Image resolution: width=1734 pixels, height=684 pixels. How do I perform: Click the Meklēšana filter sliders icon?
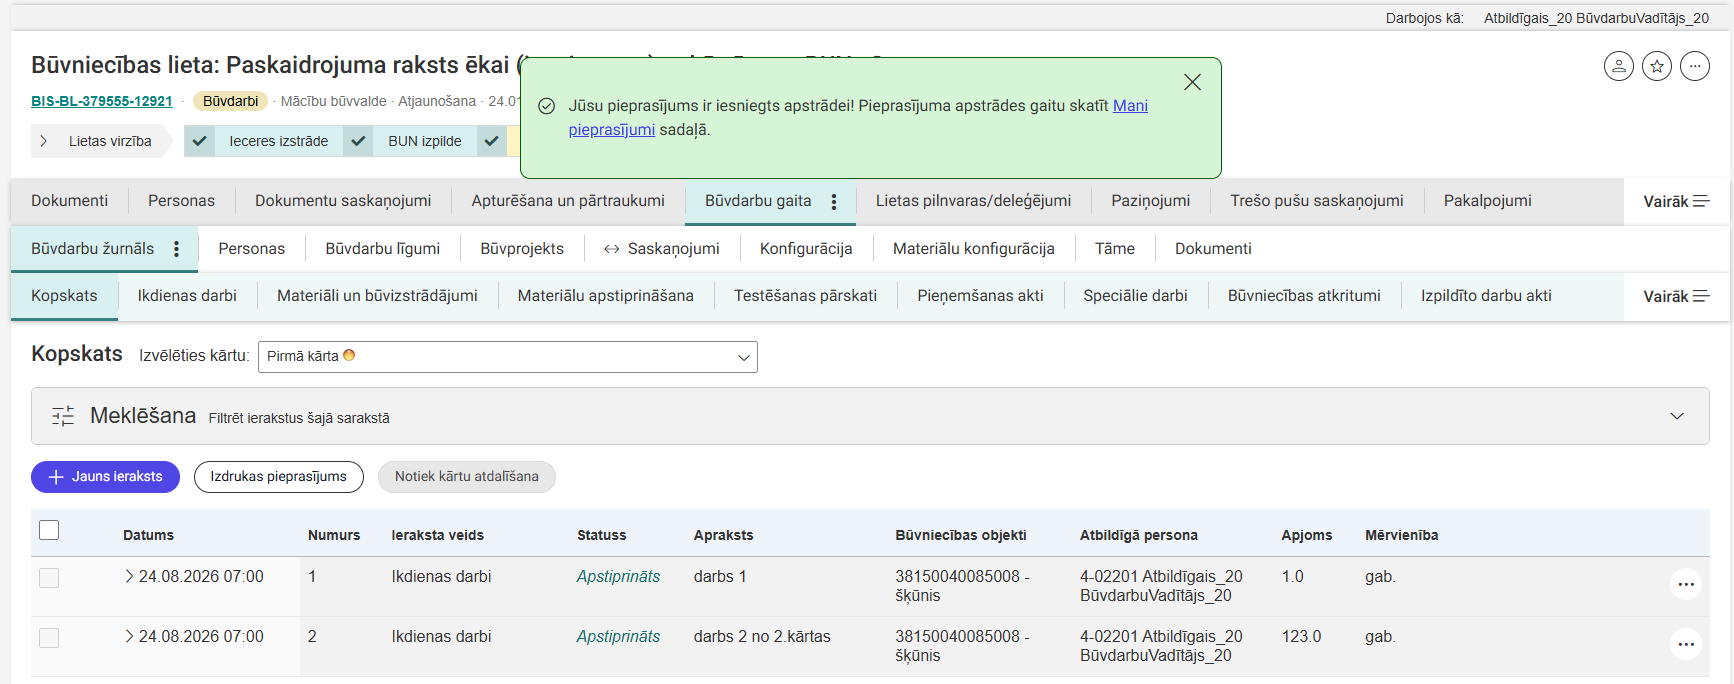point(63,416)
